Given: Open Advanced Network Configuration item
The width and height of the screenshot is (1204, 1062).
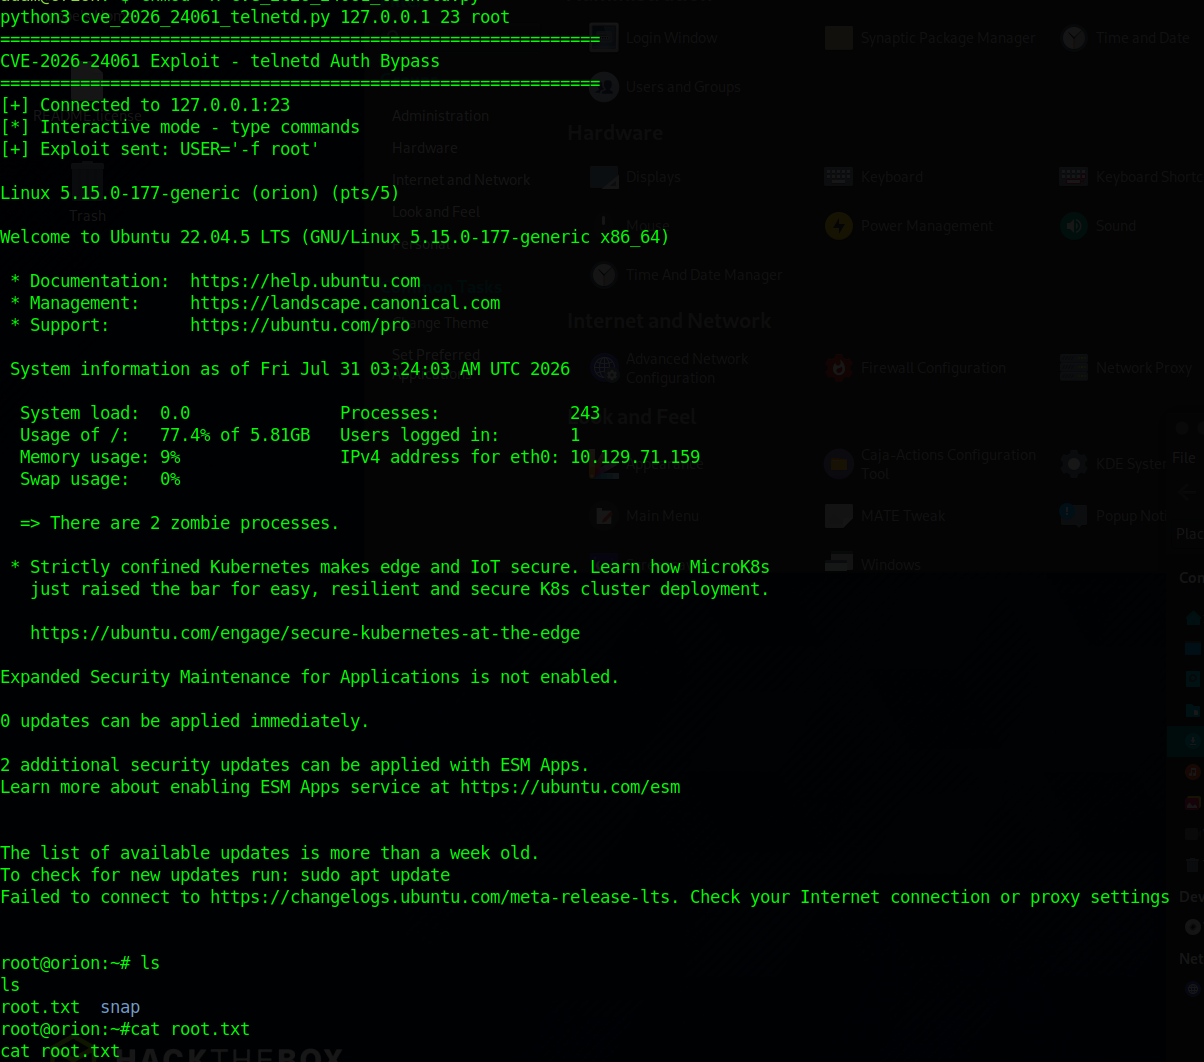Looking at the screenshot, I should pyautogui.click(x=670, y=368).
